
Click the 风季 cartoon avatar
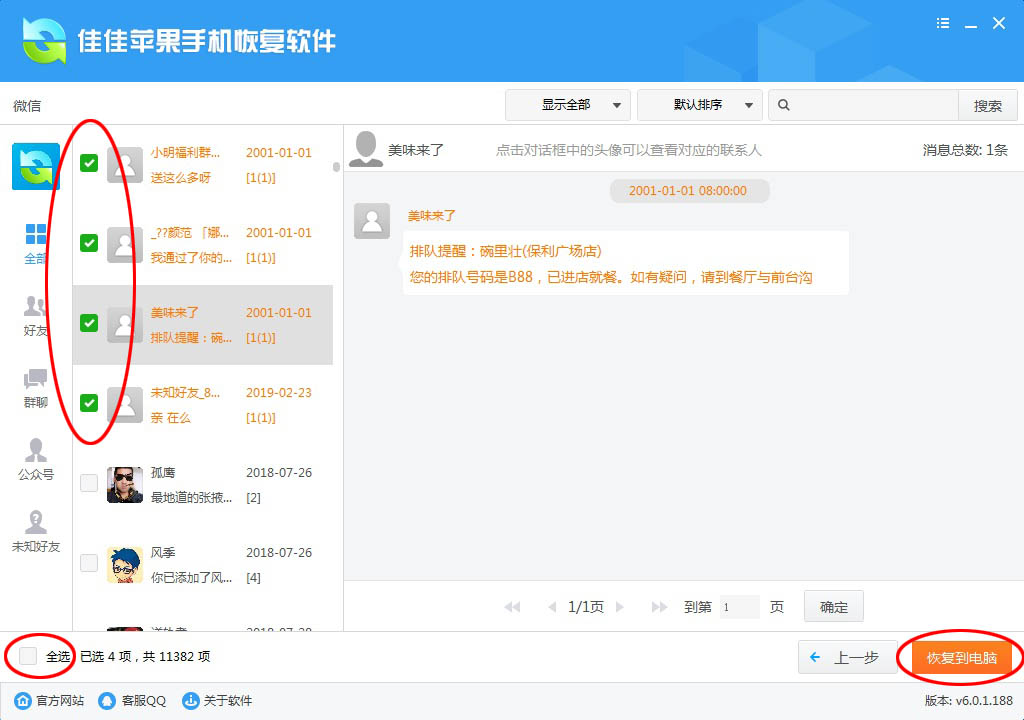pyautogui.click(x=125, y=565)
